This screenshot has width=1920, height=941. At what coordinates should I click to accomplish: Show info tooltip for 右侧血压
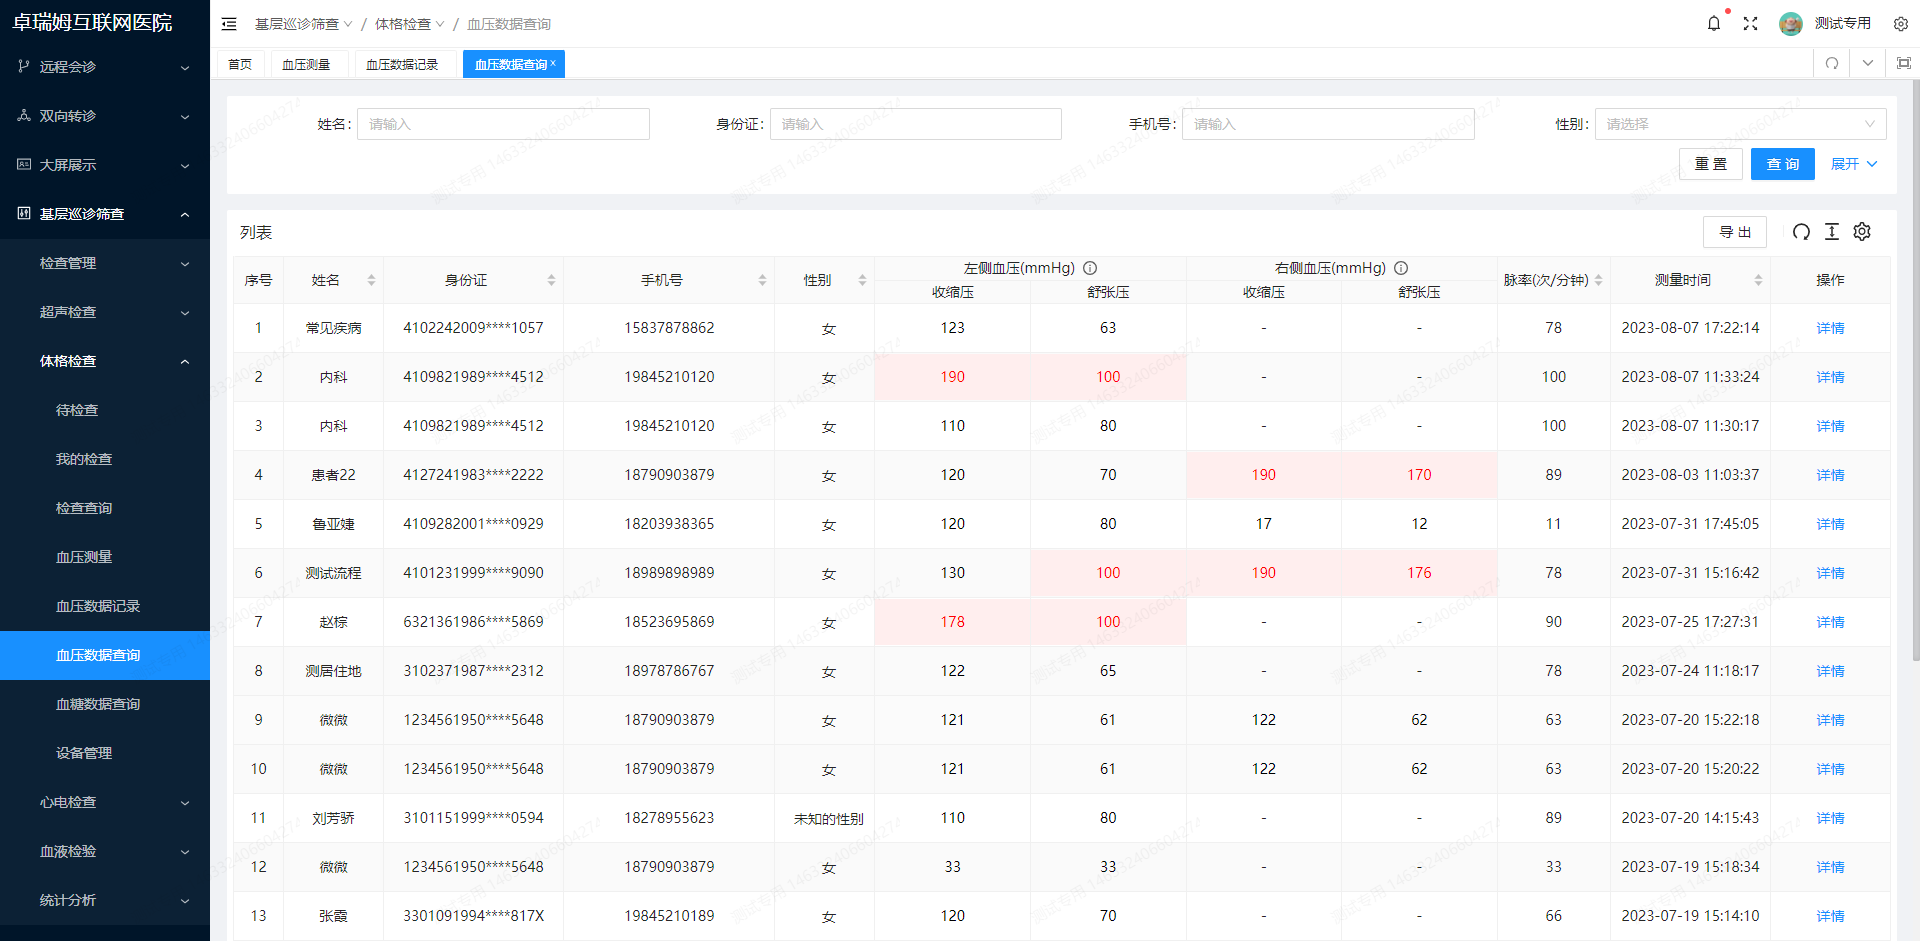click(x=1401, y=268)
